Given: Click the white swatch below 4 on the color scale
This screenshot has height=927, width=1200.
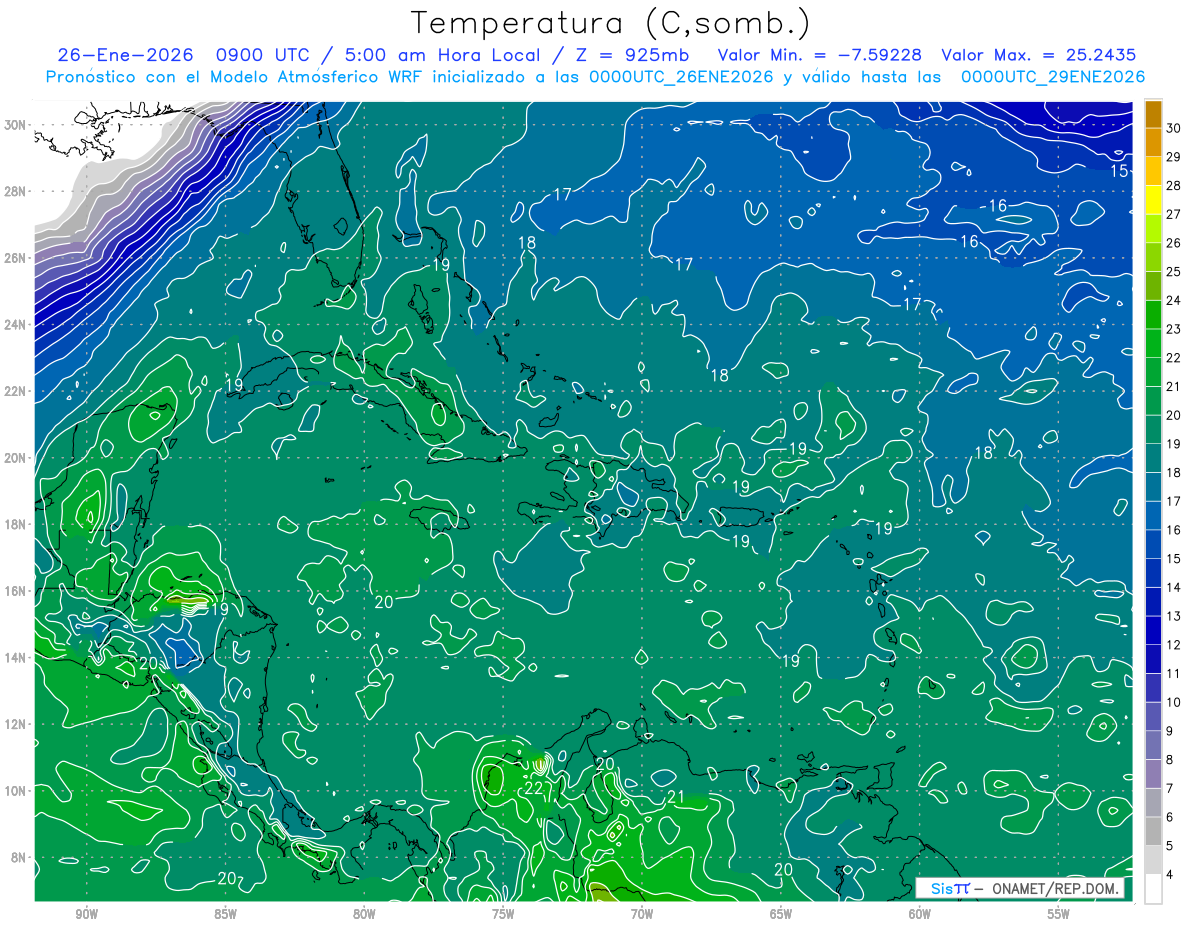Looking at the screenshot, I should (x=1153, y=888).
